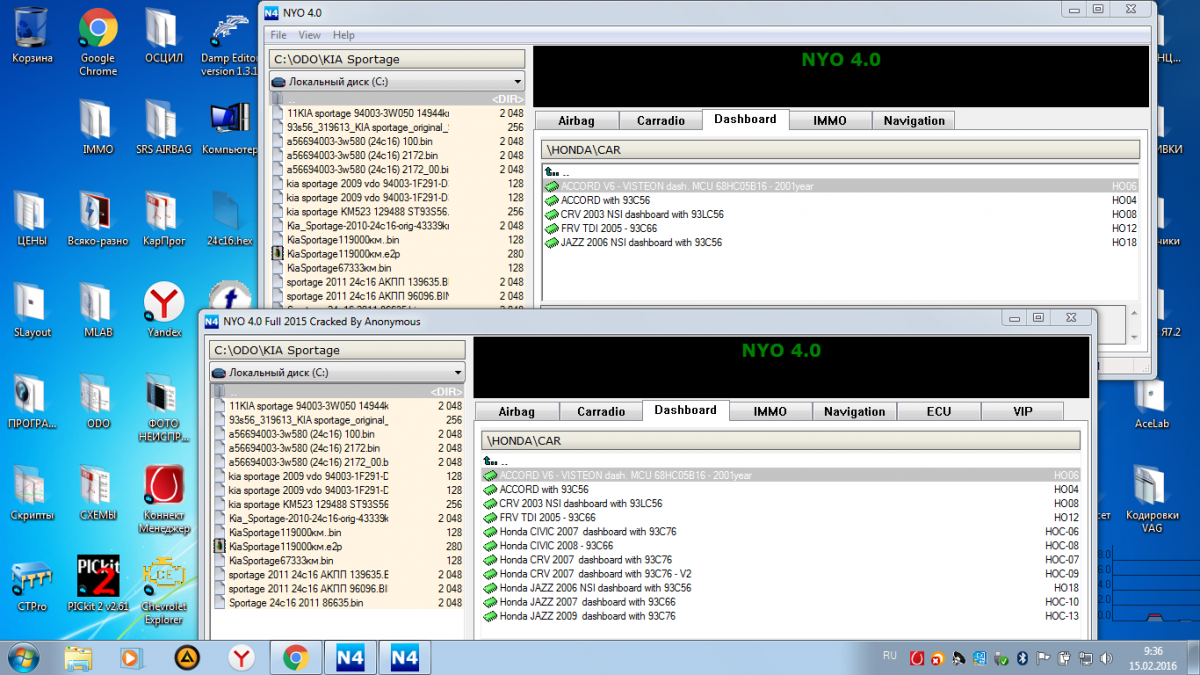Click the Windows Start button

(24, 656)
